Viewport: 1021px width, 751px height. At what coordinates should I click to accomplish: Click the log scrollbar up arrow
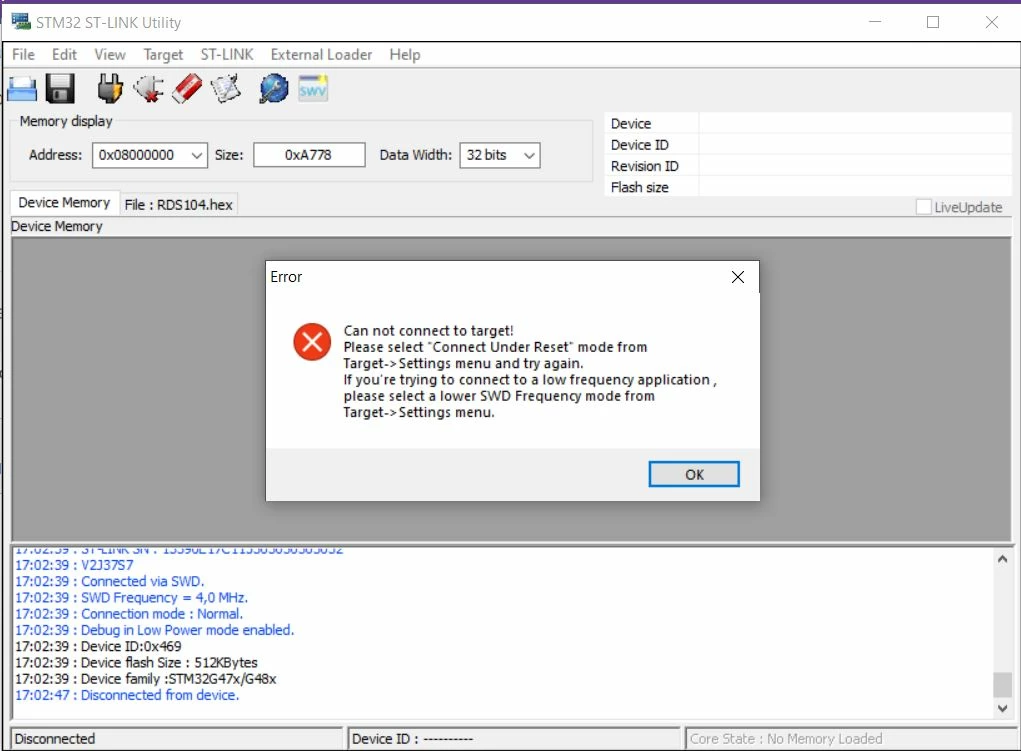coord(1003,559)
